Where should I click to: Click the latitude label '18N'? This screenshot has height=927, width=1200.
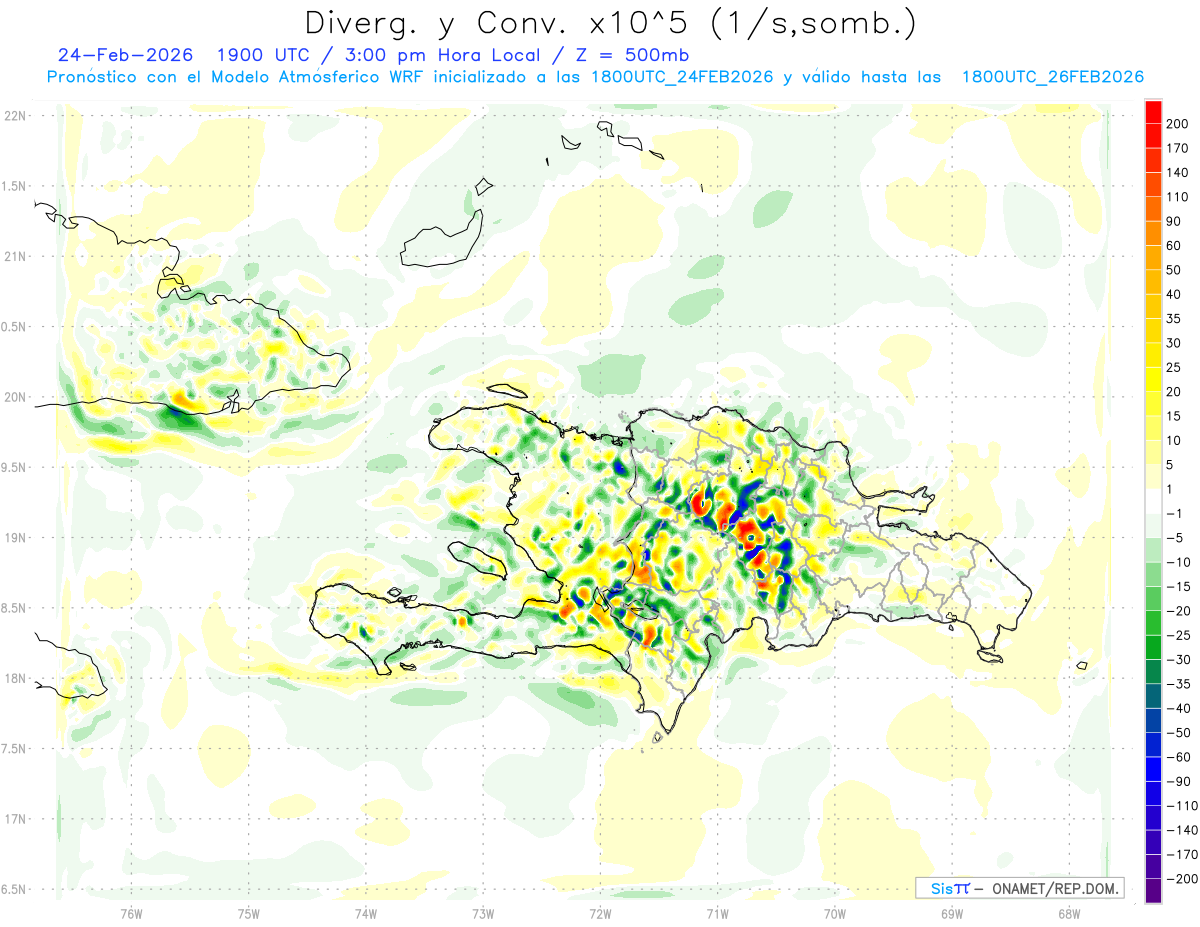pos(14,678)
